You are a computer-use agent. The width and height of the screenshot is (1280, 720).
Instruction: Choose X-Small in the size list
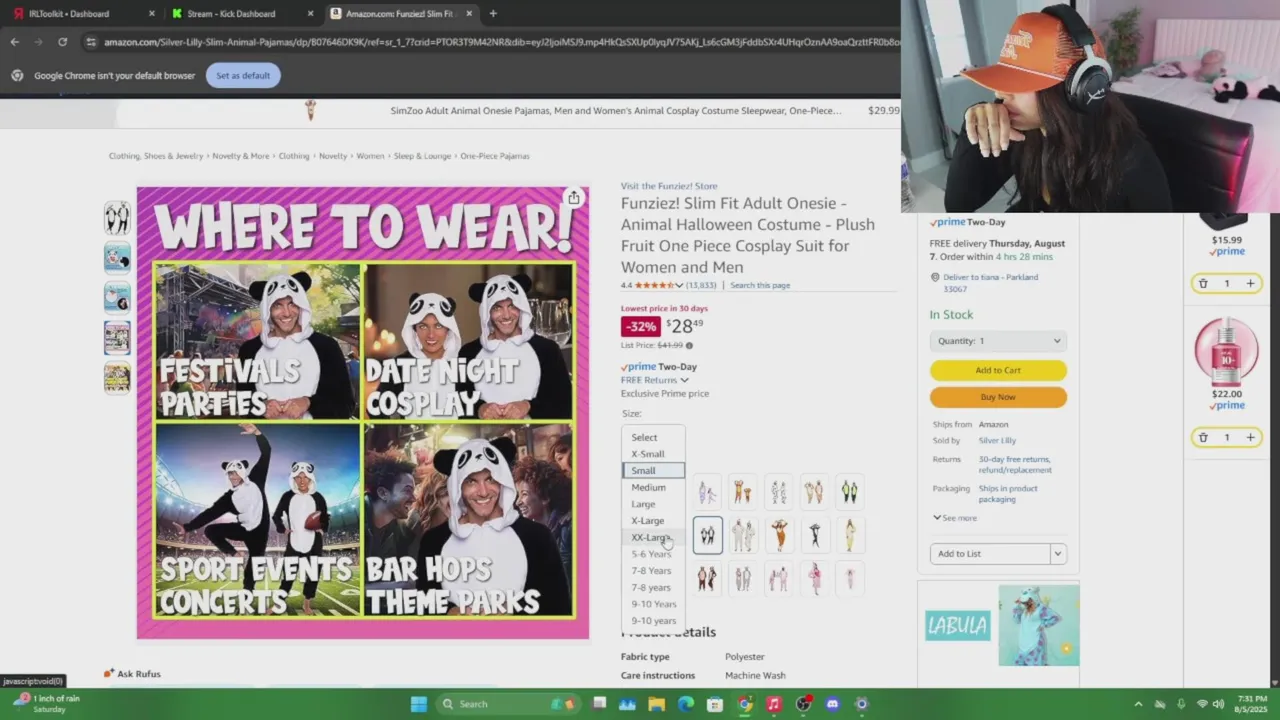click(653, 454)
